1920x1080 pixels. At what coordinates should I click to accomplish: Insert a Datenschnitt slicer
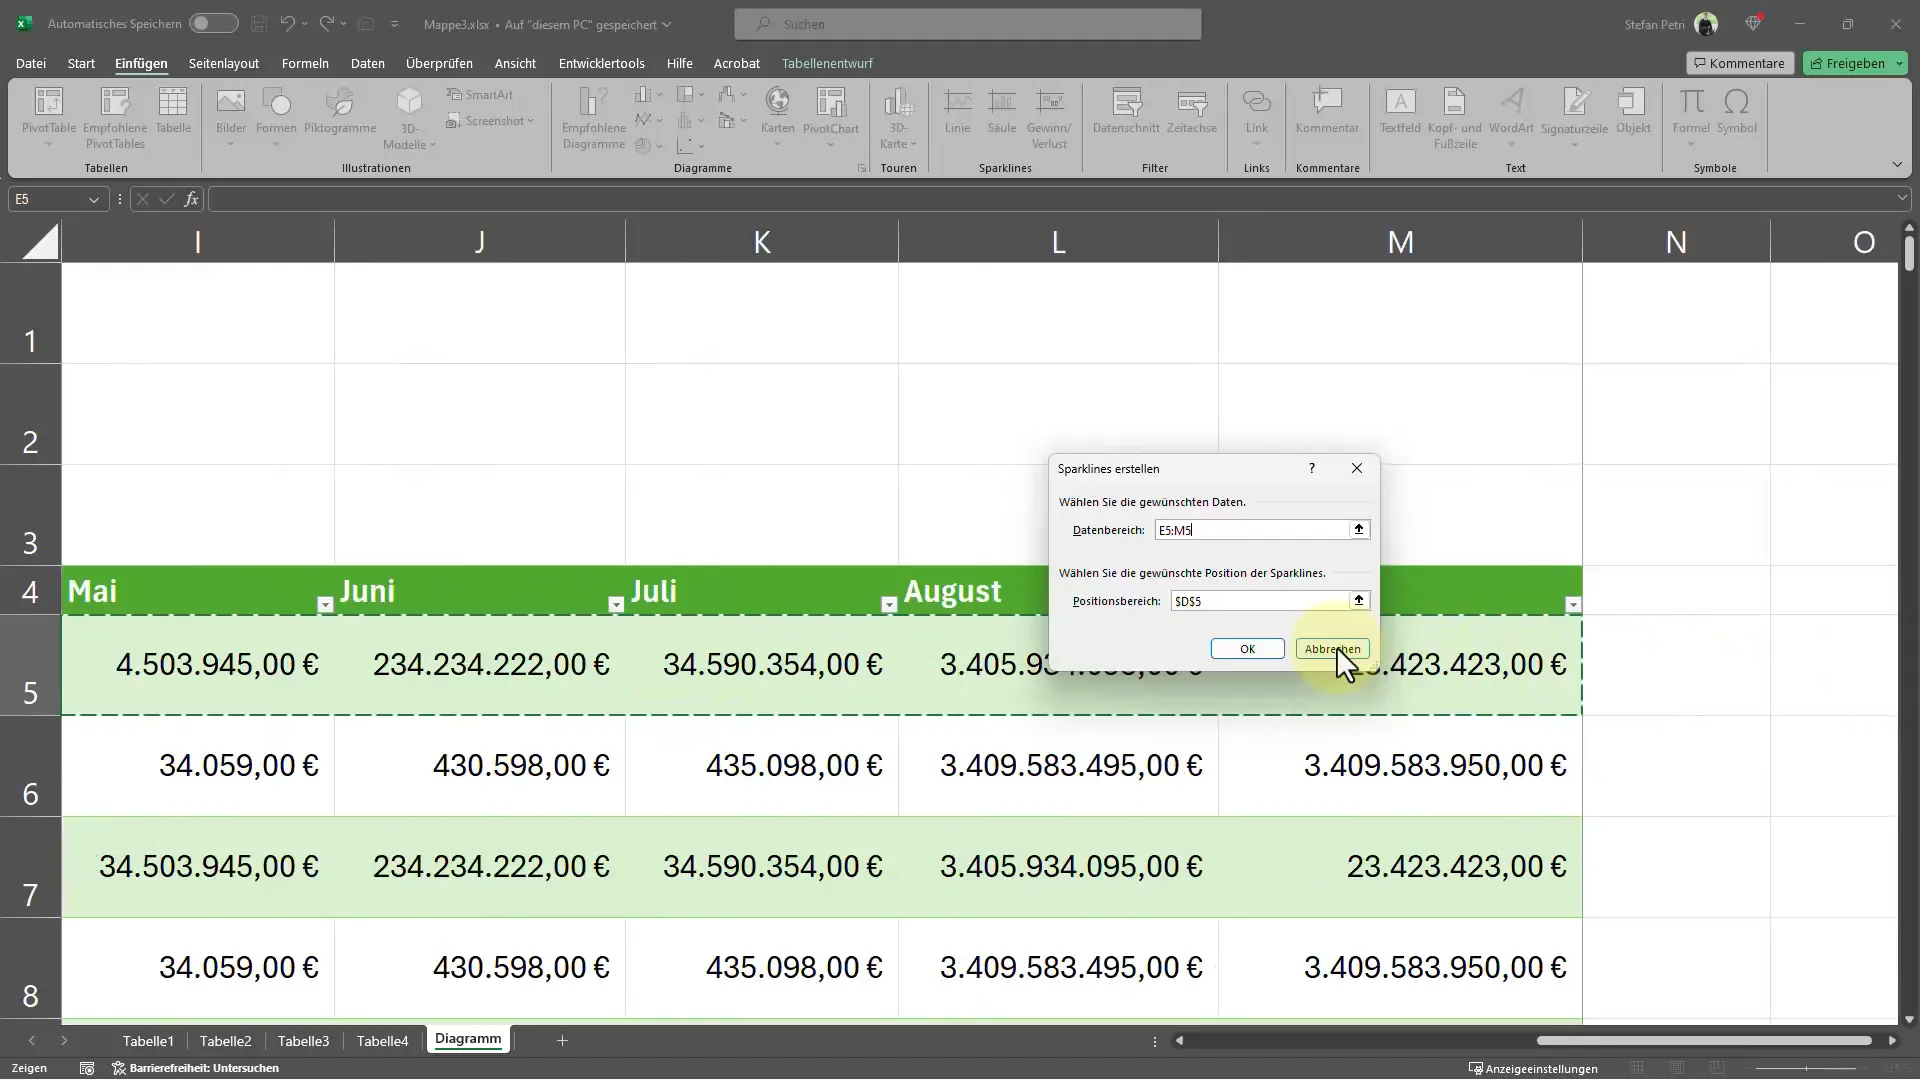click(1126, 111)
